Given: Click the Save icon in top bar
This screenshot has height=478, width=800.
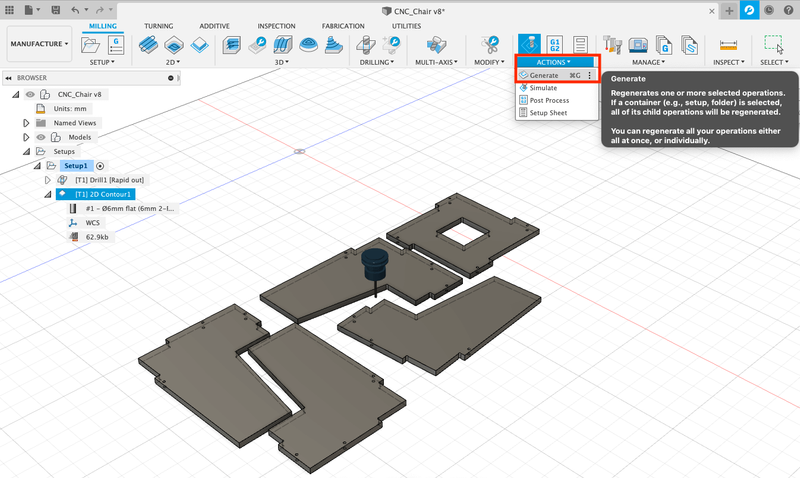Looking at the screenshot, I should pos(55,9).
